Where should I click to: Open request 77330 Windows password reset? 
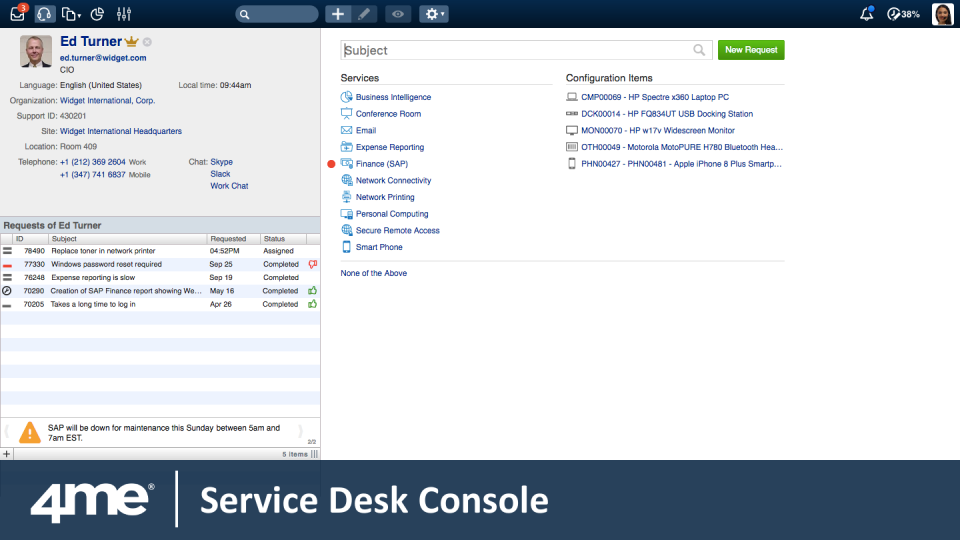pyautogui.click(x=160, y=264)
